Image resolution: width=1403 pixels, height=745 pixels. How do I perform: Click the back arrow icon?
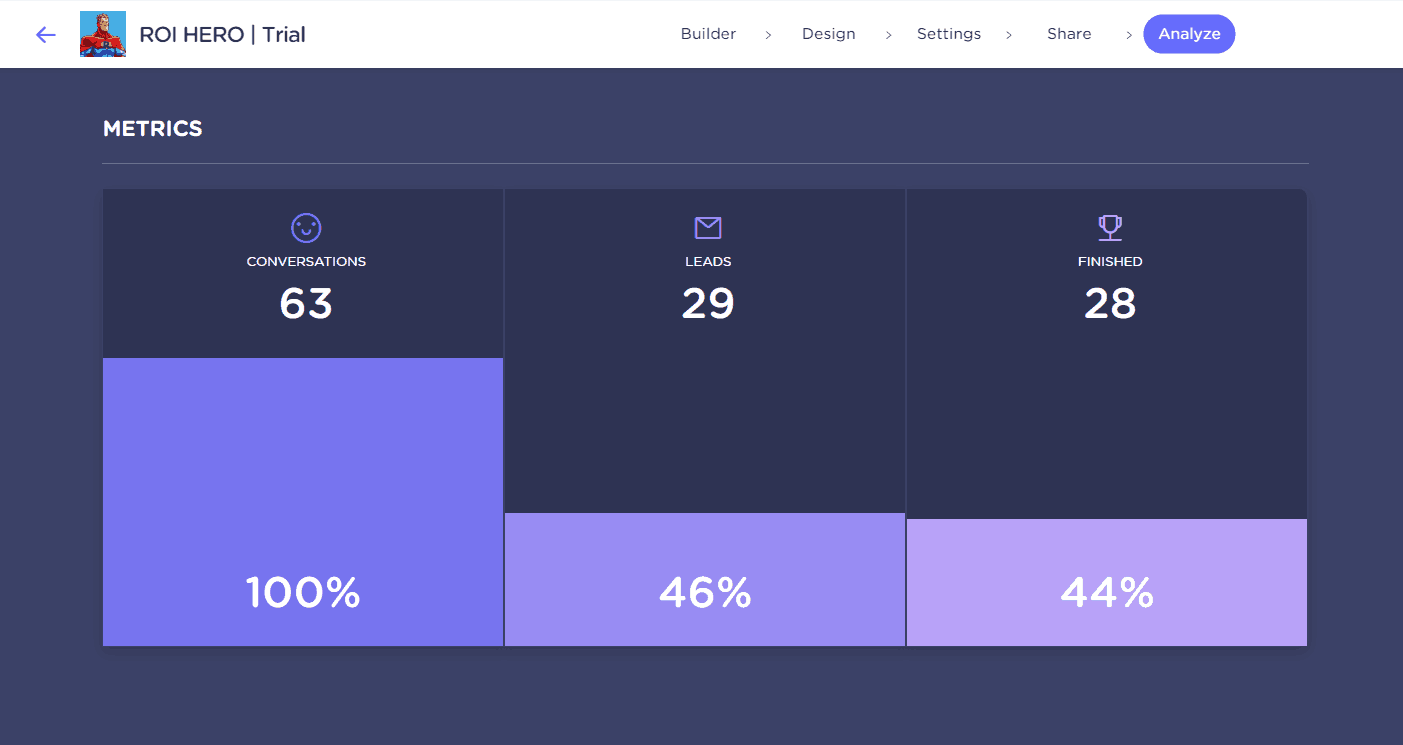pos(46,35)
